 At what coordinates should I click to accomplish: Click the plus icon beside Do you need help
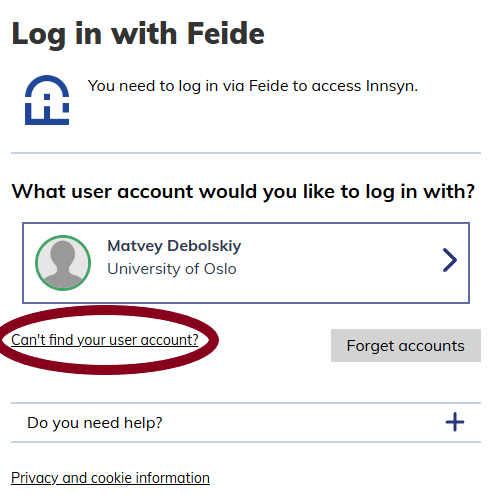coord(455,422)
